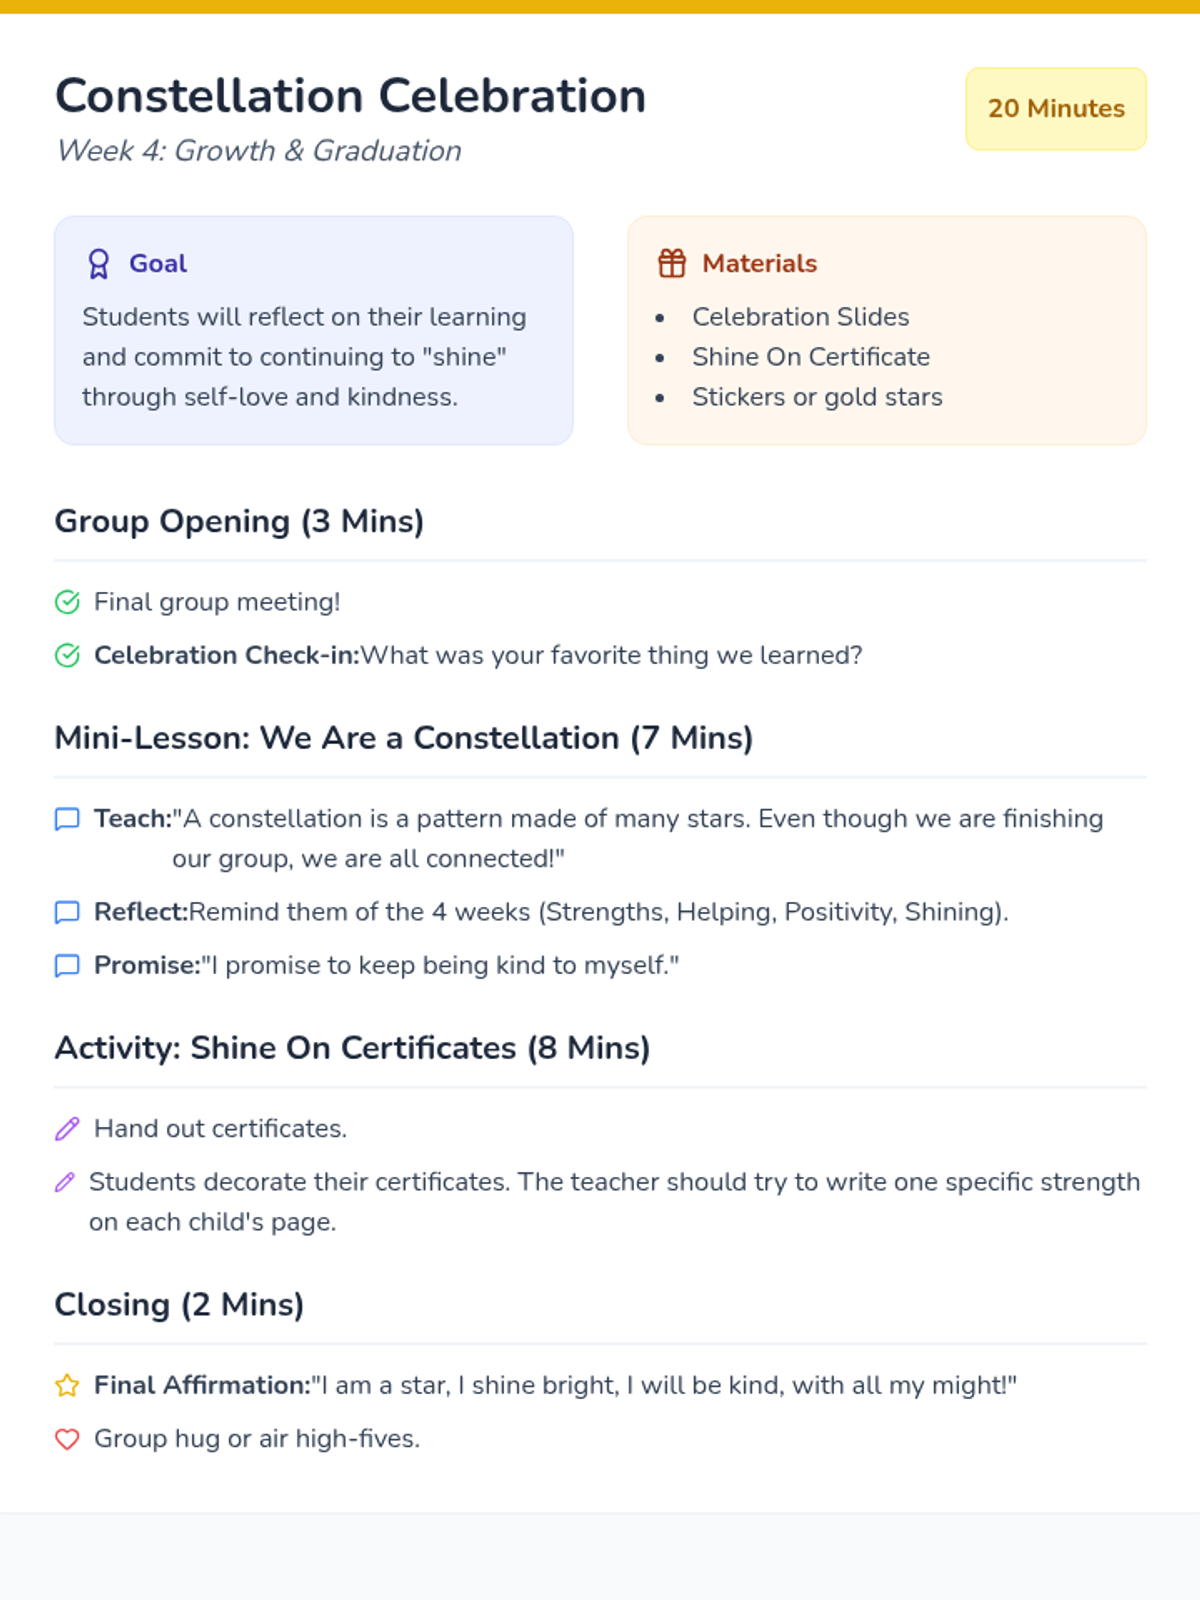The image size is (1200, 1600).
Task: Click the Mini-Lesson section heading
Action: (403, 738)
